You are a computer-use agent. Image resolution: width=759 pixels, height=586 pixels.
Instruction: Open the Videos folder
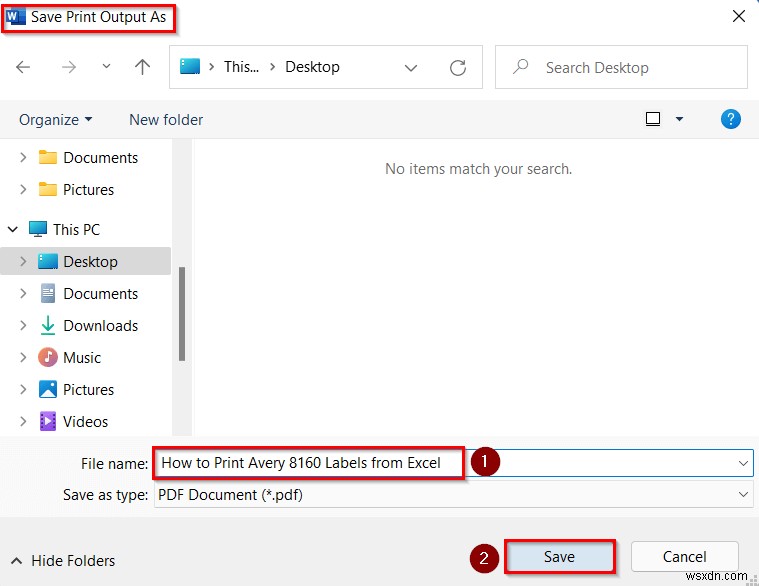[x=85, y=421]
